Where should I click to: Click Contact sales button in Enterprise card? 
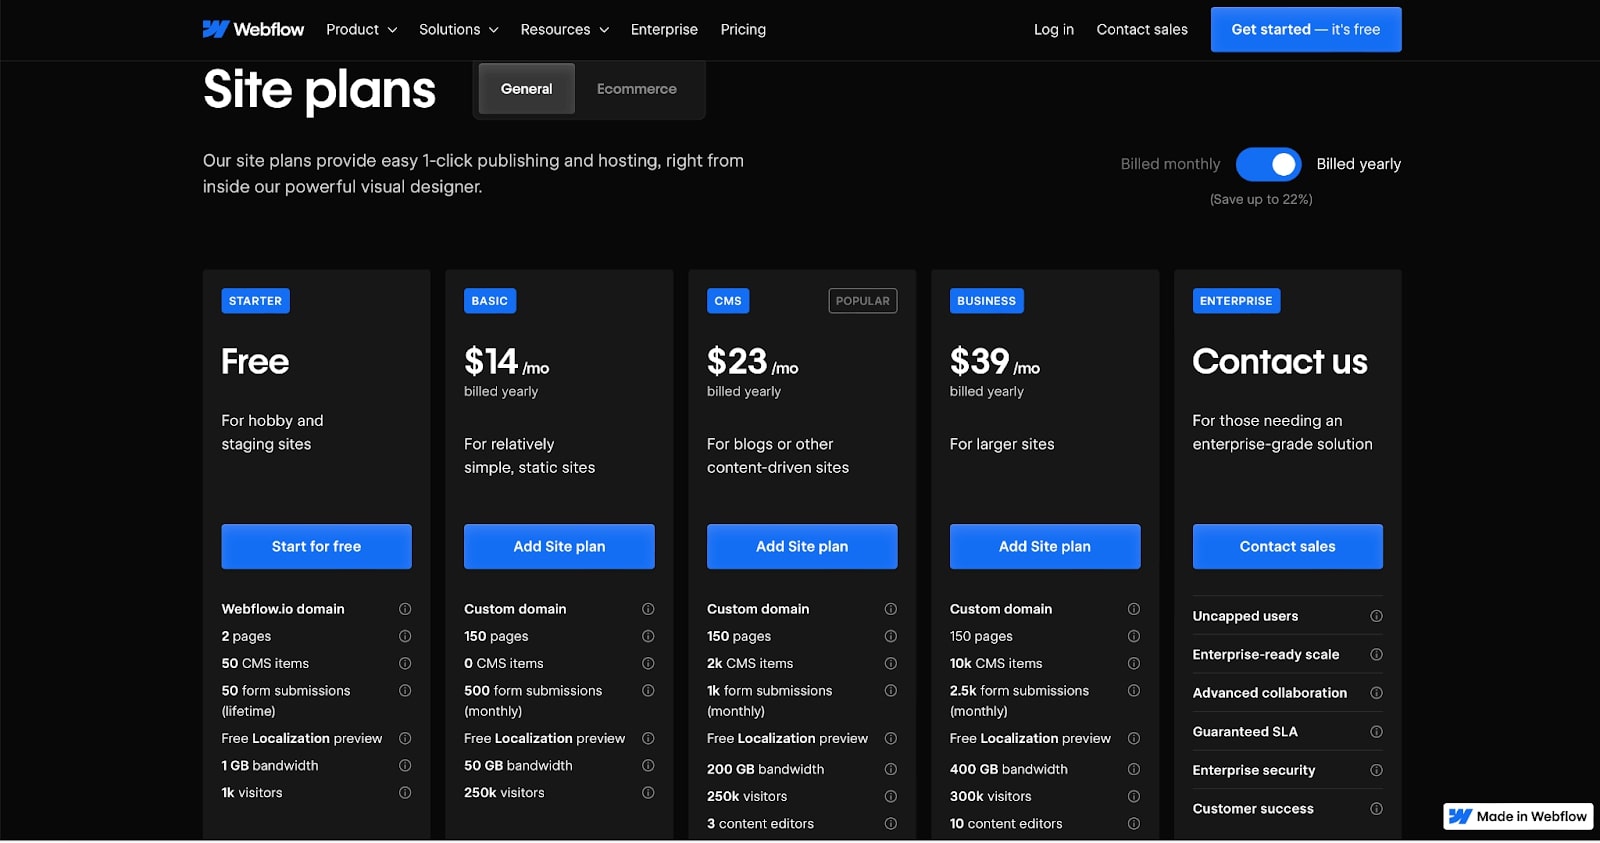[1288, 546]
